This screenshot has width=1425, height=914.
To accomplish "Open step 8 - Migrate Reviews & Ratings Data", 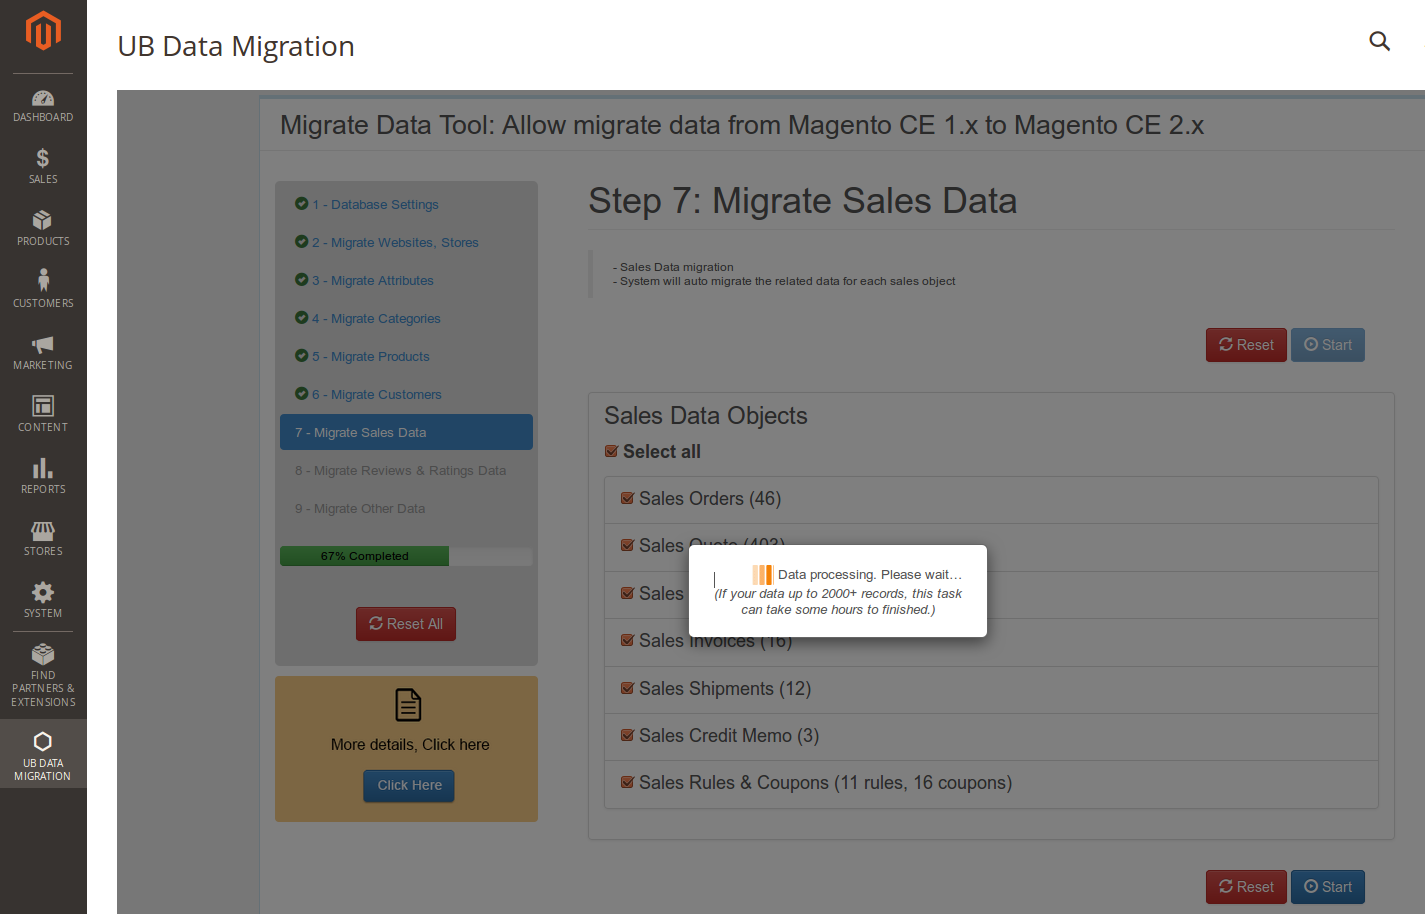I will point(400,470).
